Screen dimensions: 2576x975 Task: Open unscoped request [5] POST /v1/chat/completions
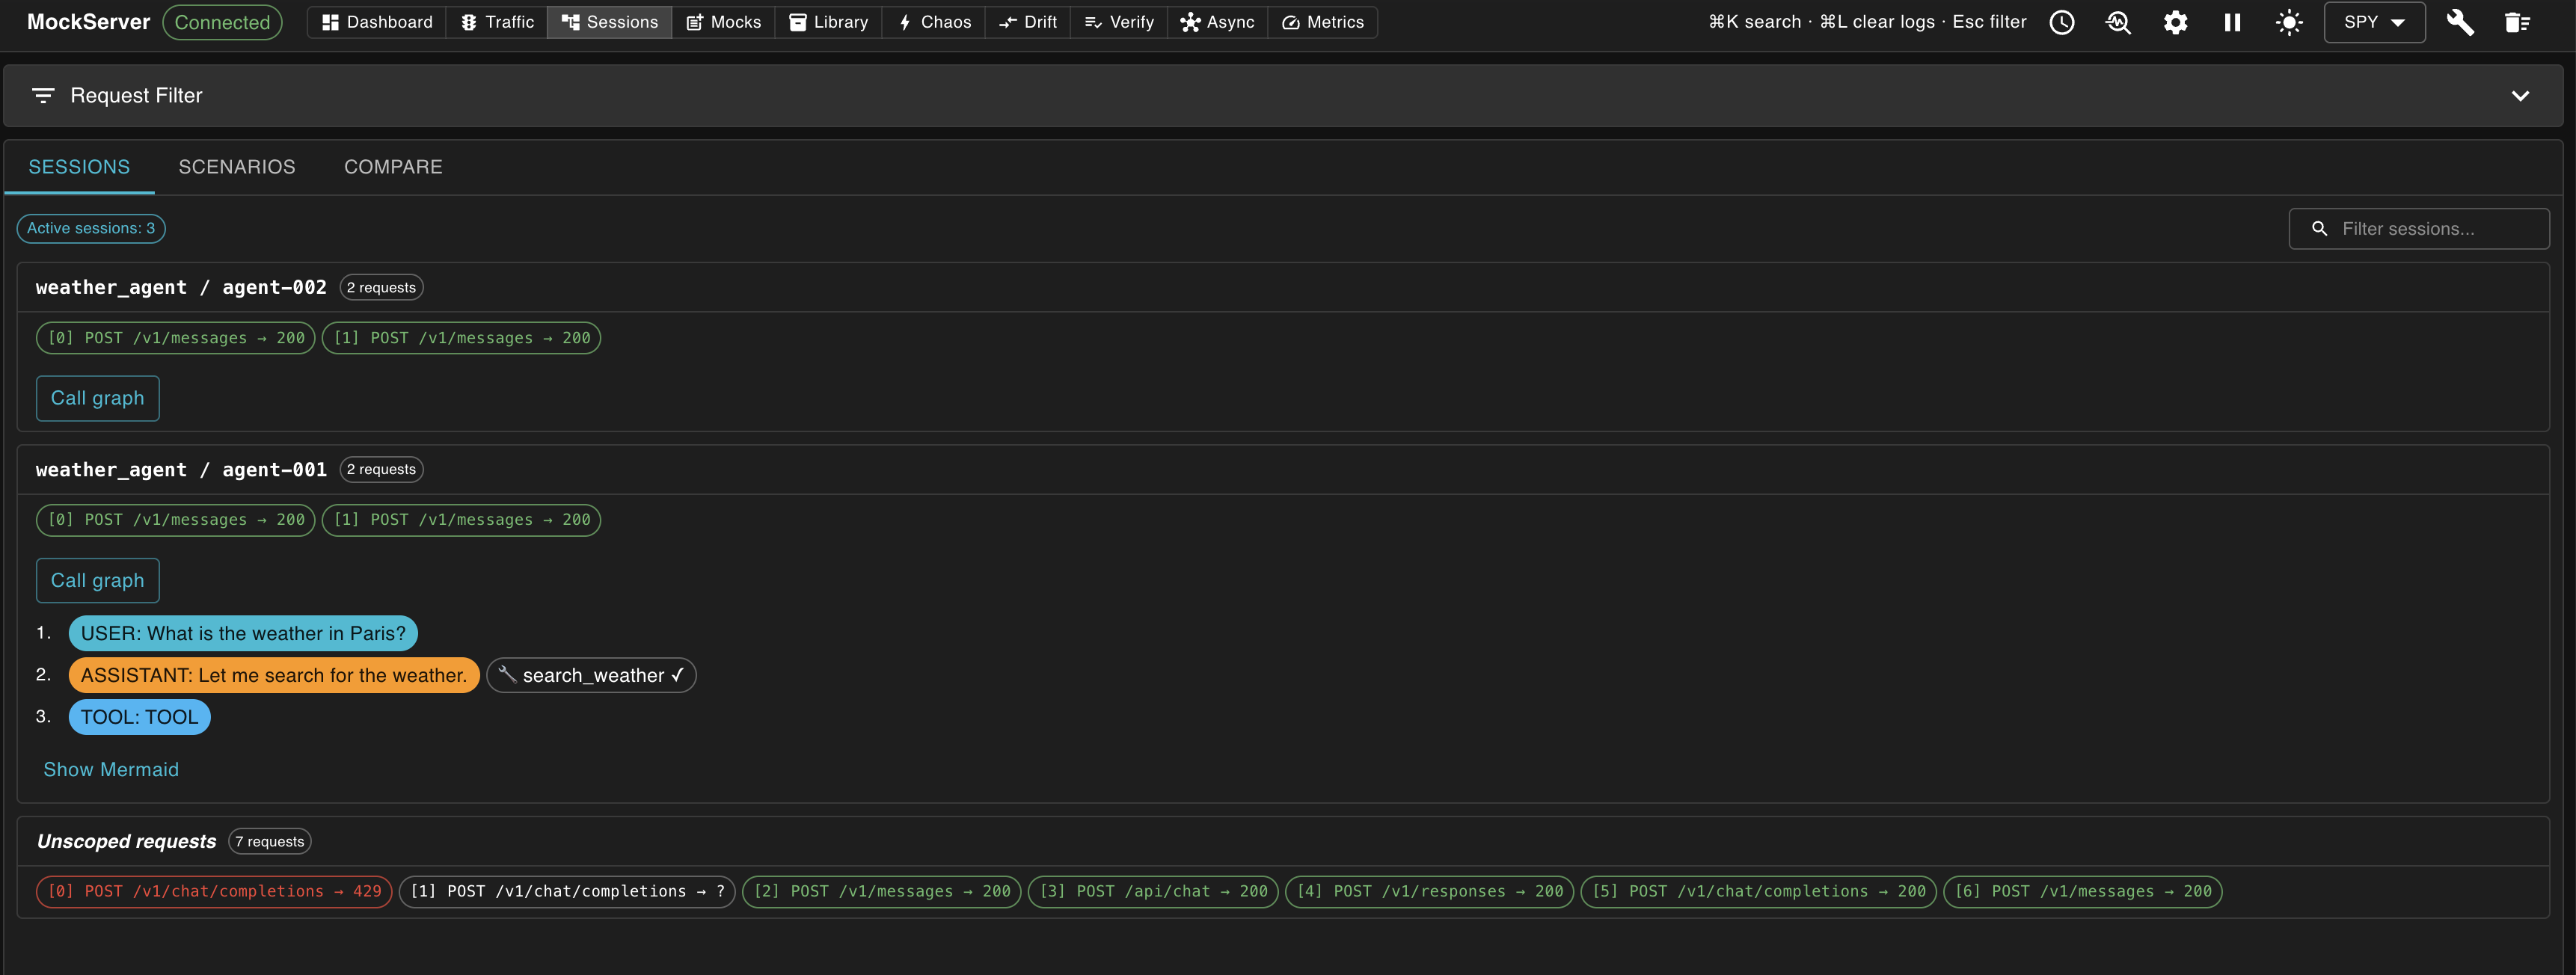[x=1759, y=892]
